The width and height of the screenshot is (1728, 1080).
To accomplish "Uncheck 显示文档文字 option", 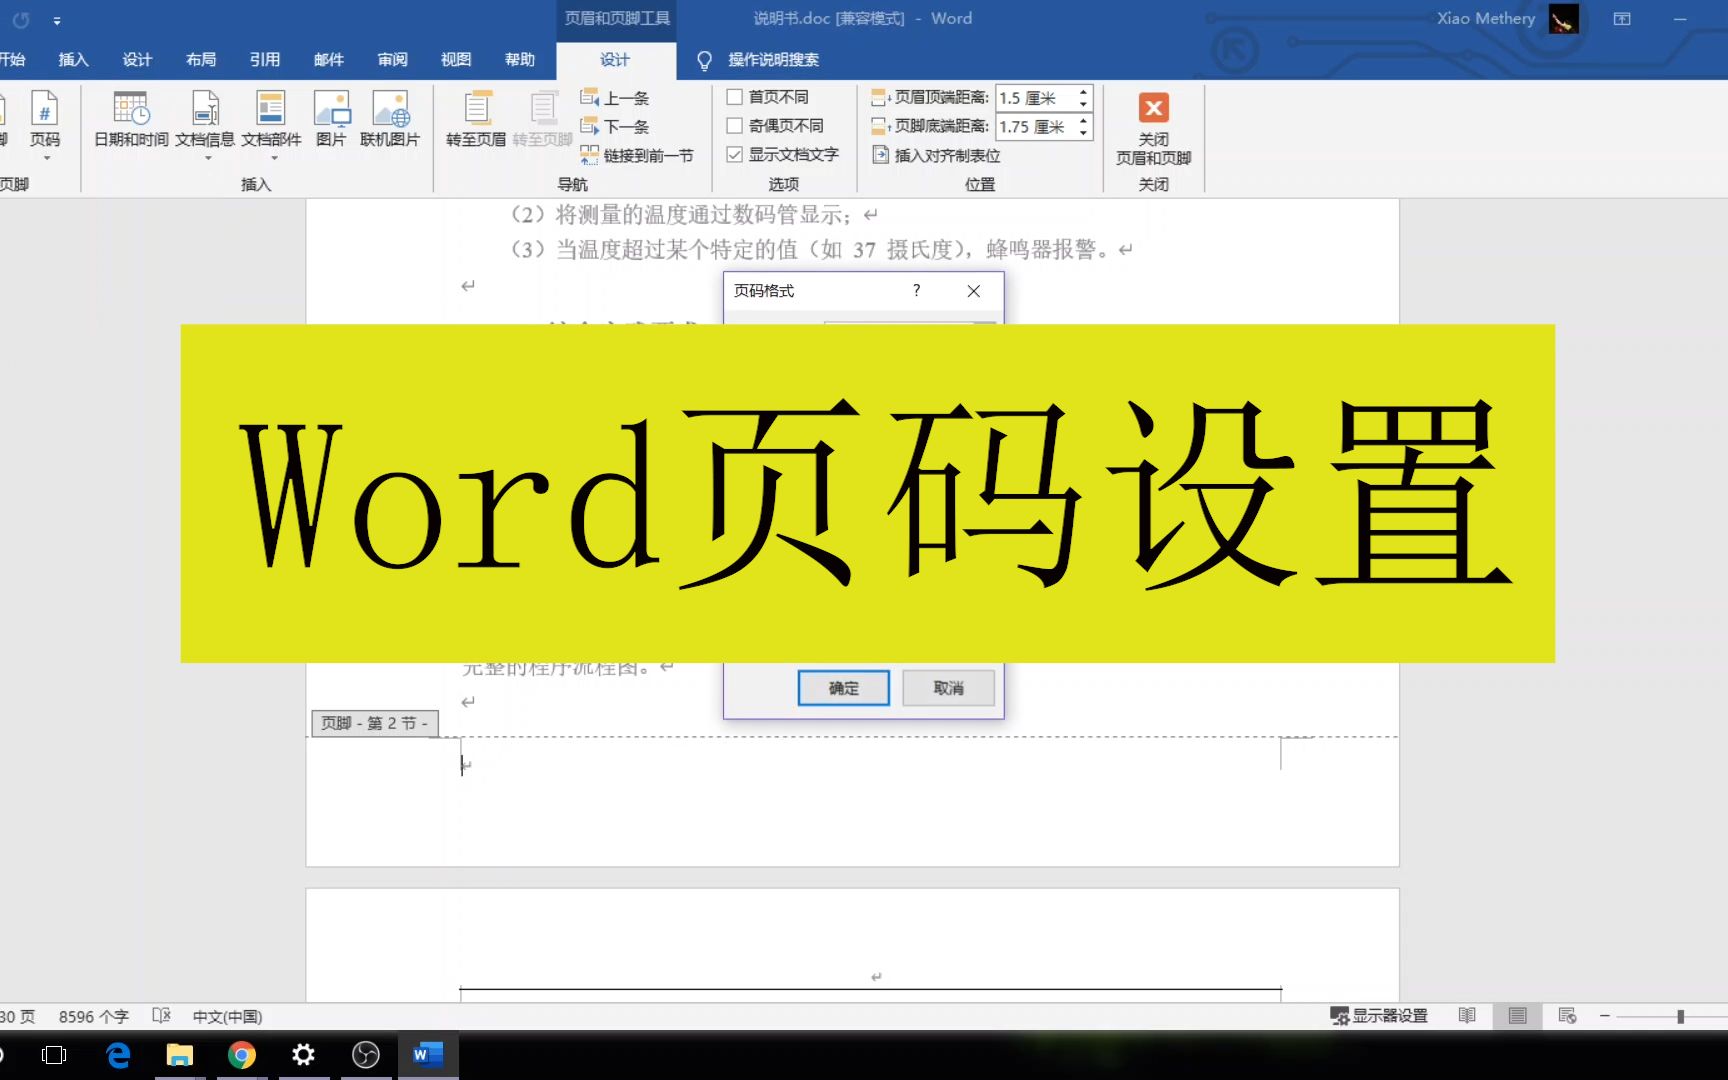I will coord(734,154).
